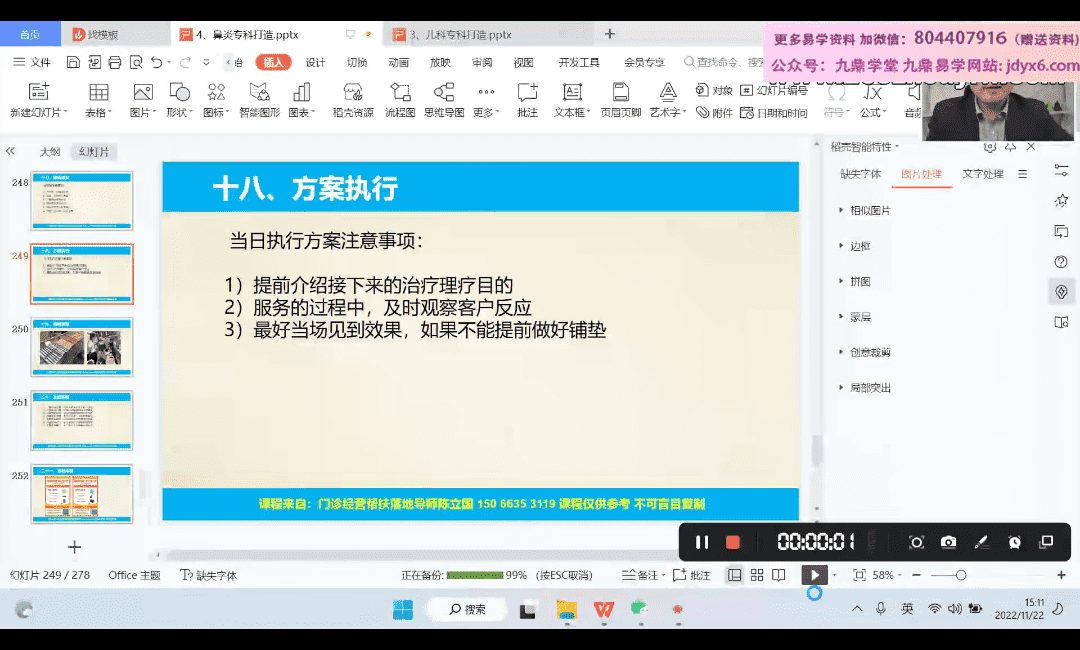Switch to slide sorter grid view
The image size is (1080, 650).
coord(757,575)
